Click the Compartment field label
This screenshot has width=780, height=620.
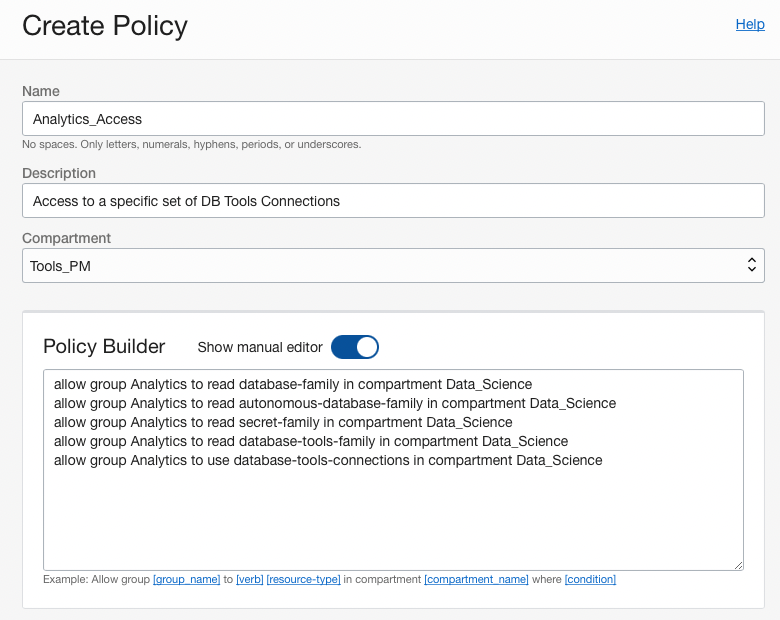click(x=67, y=238)
